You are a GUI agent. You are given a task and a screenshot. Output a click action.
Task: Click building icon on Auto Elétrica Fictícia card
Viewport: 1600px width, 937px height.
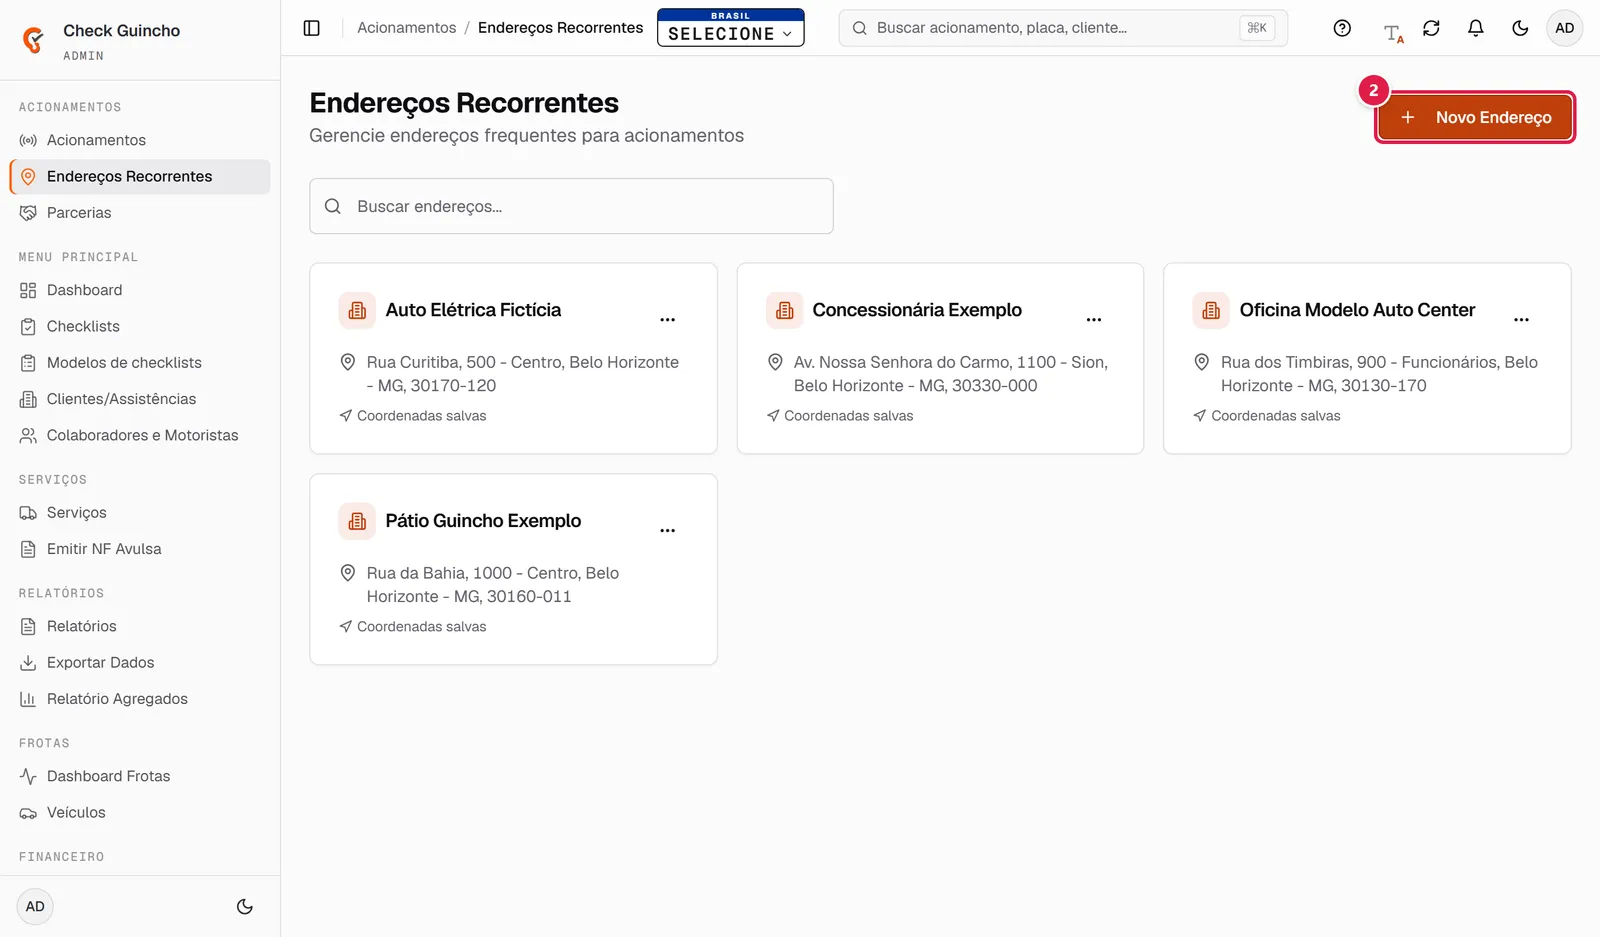coord(357,311)
